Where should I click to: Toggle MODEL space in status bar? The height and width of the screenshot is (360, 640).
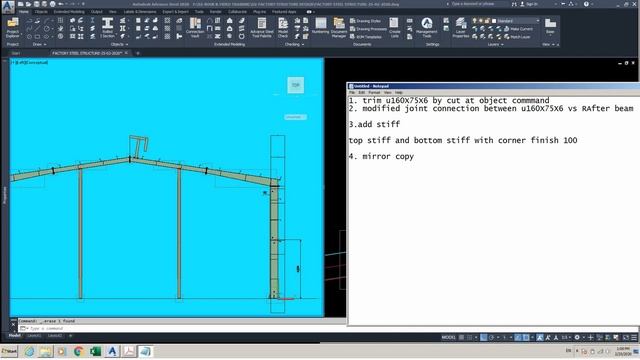tap(449, 338)
